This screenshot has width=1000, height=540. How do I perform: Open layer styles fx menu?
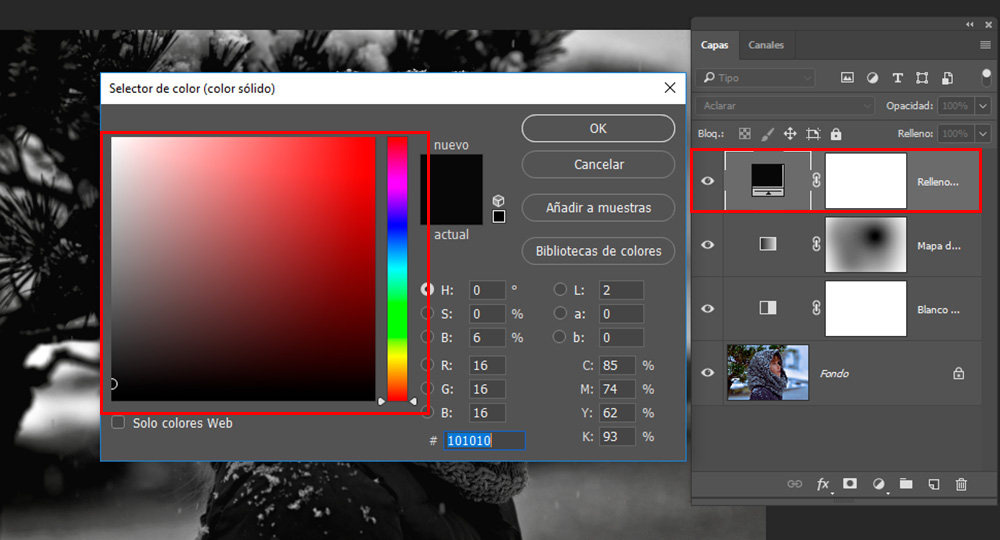click(823, 485)
